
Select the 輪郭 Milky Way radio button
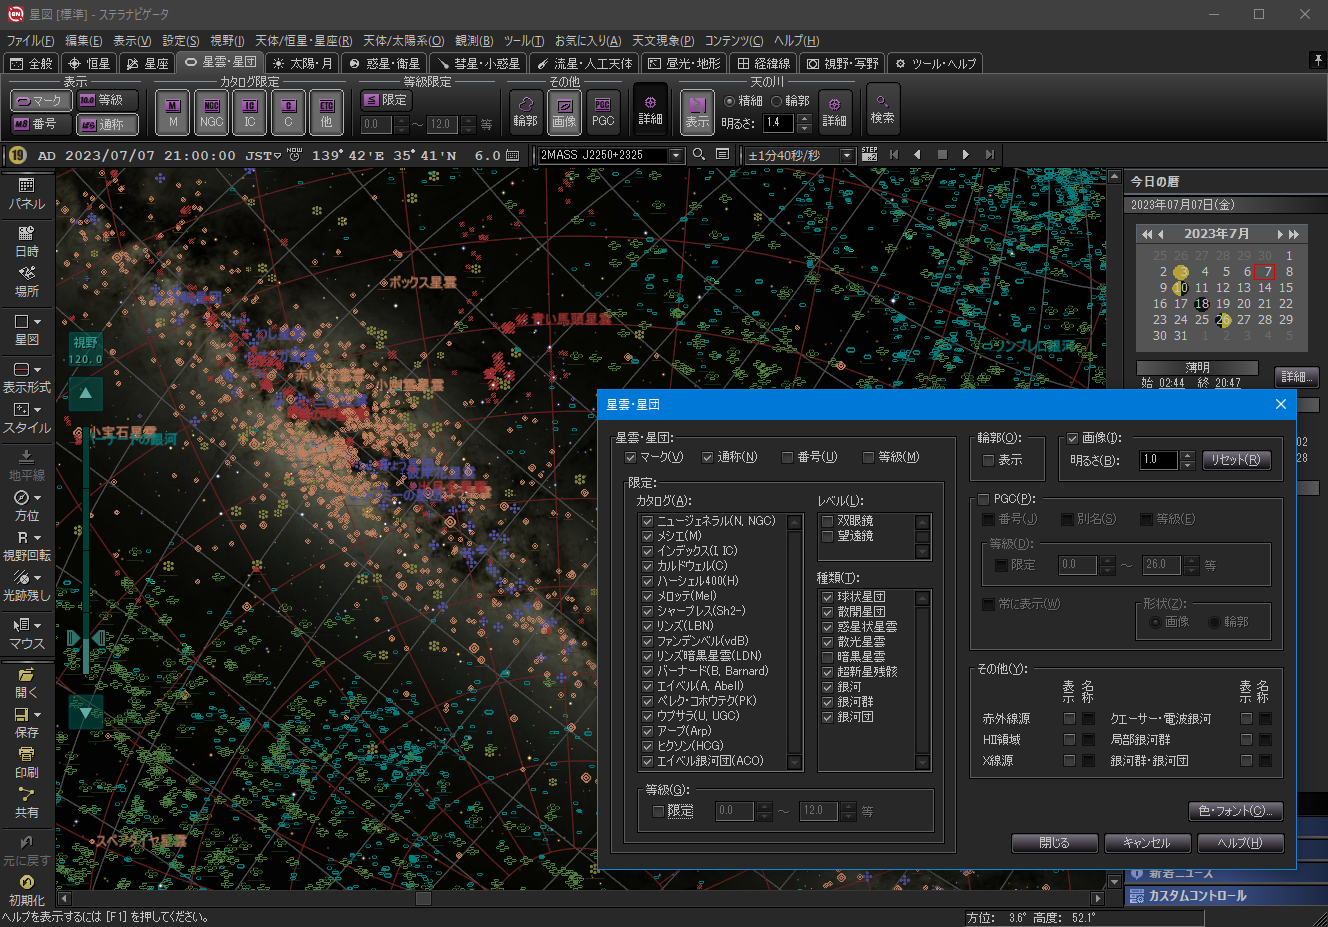(777, 101)
